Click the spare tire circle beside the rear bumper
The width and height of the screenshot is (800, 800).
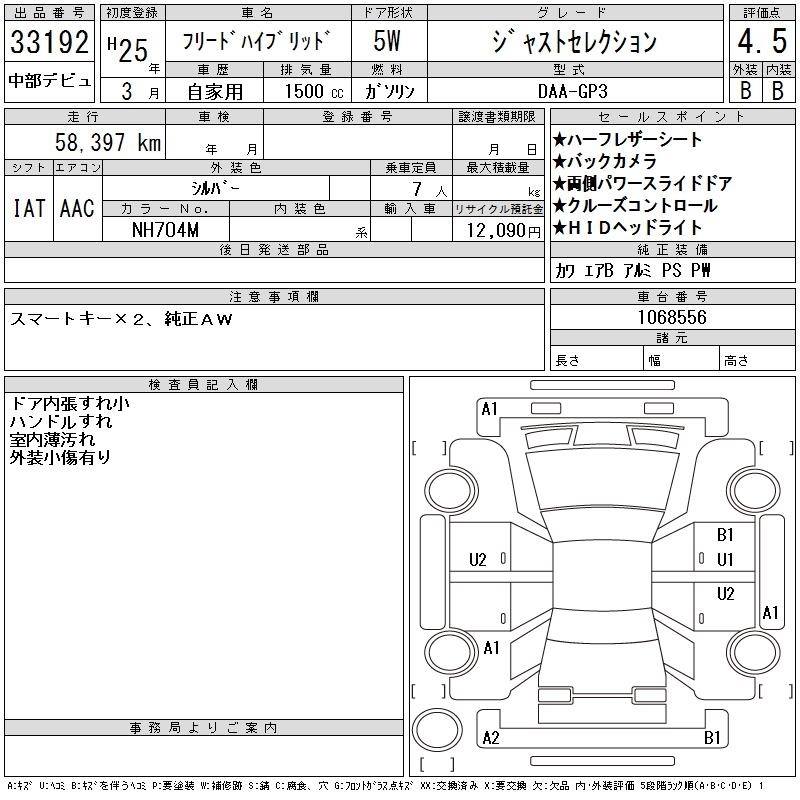434,732
